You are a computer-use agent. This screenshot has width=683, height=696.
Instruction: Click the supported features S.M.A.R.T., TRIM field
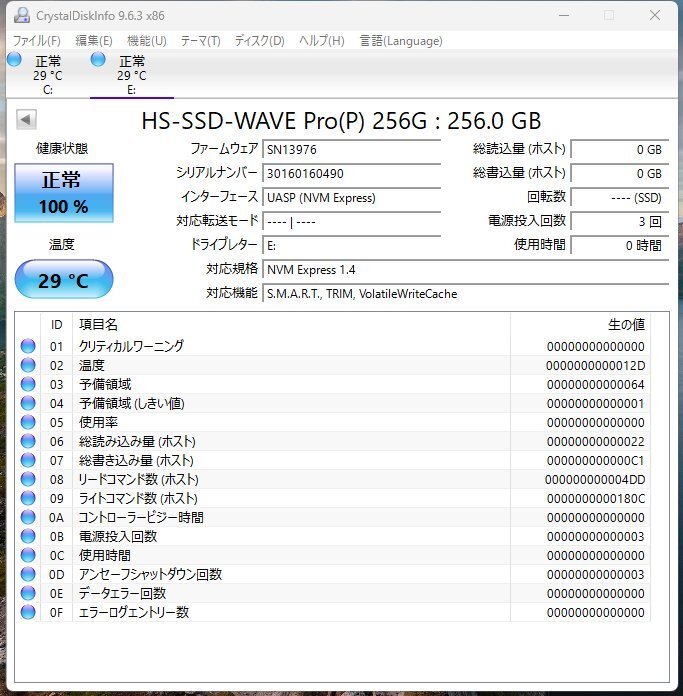point(466,293)
